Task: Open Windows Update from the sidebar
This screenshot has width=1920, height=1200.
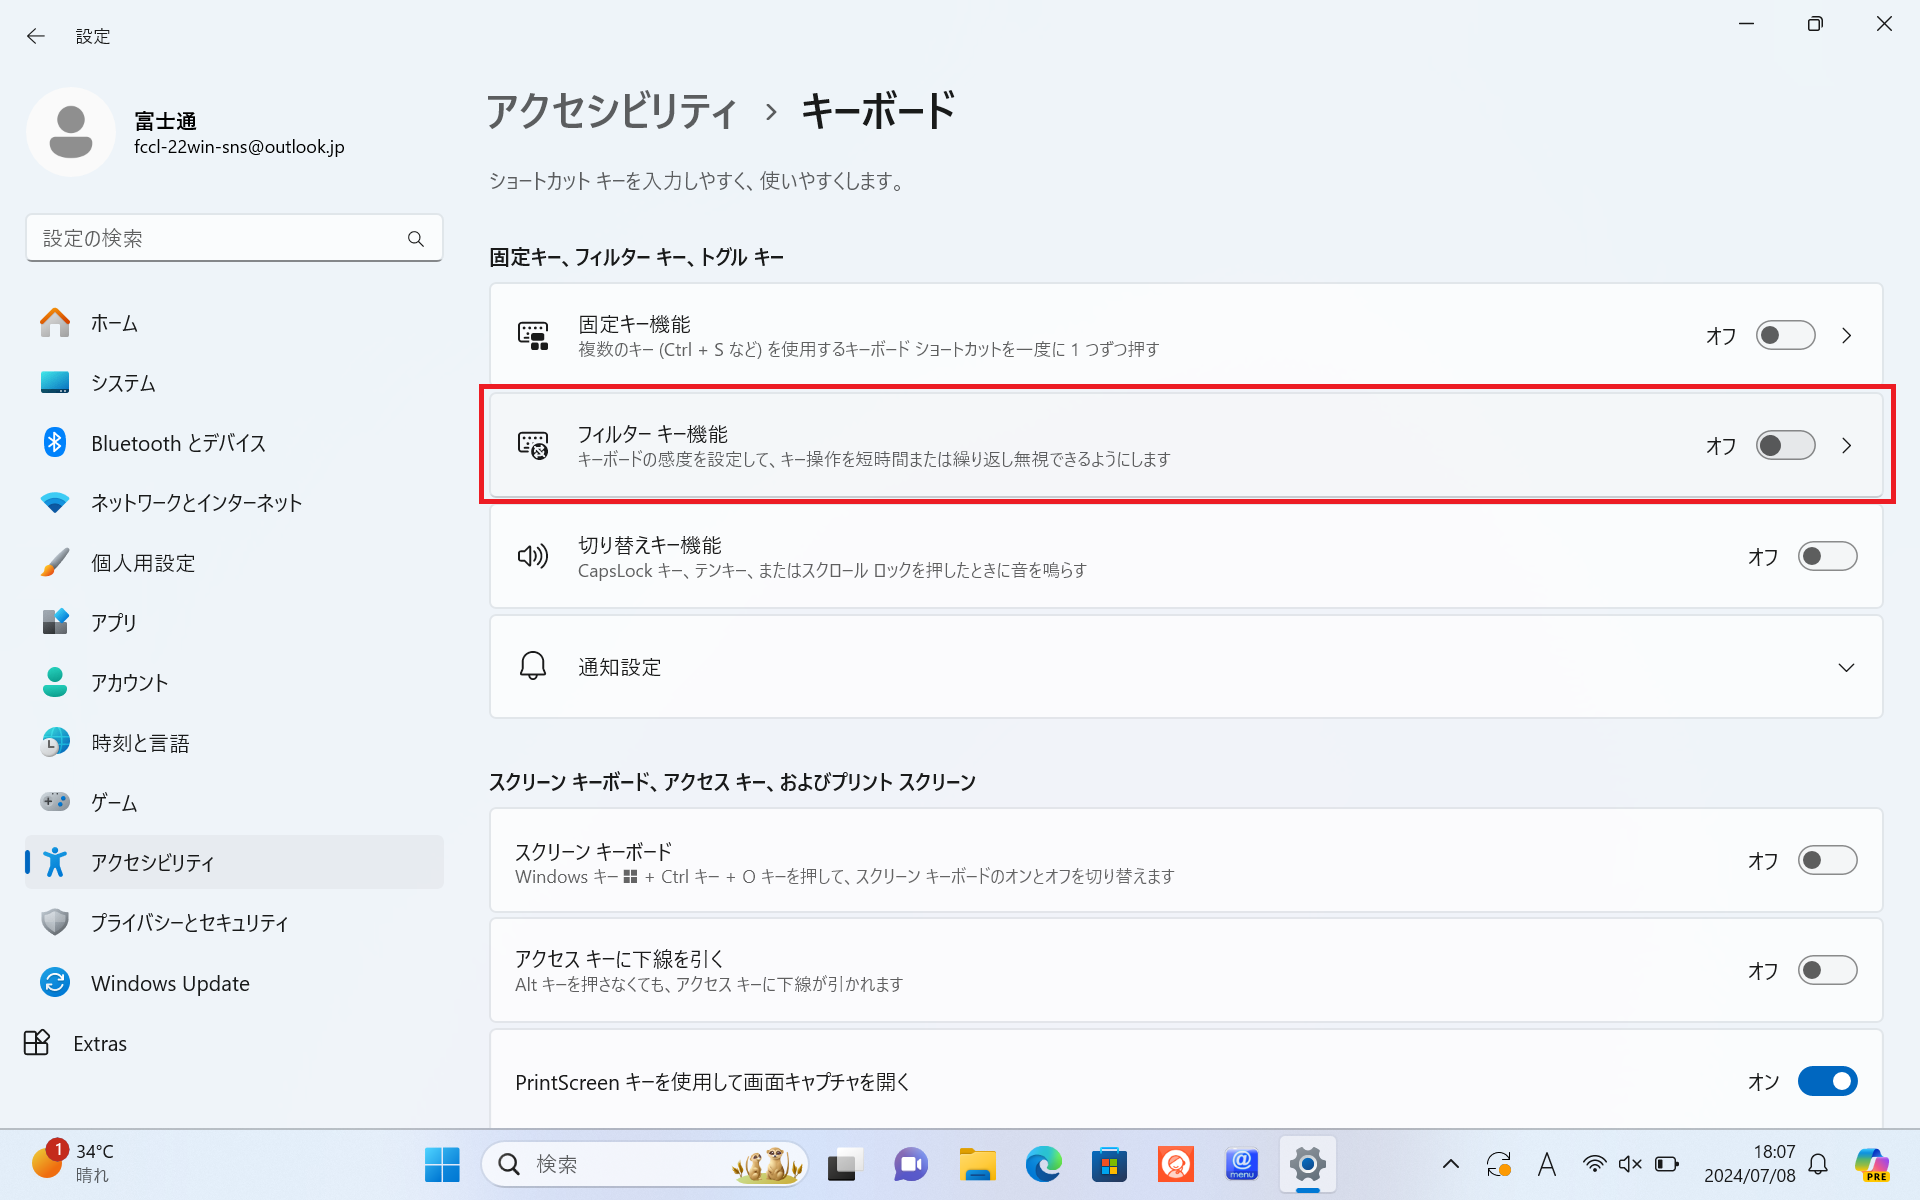Action: point(170,983)
